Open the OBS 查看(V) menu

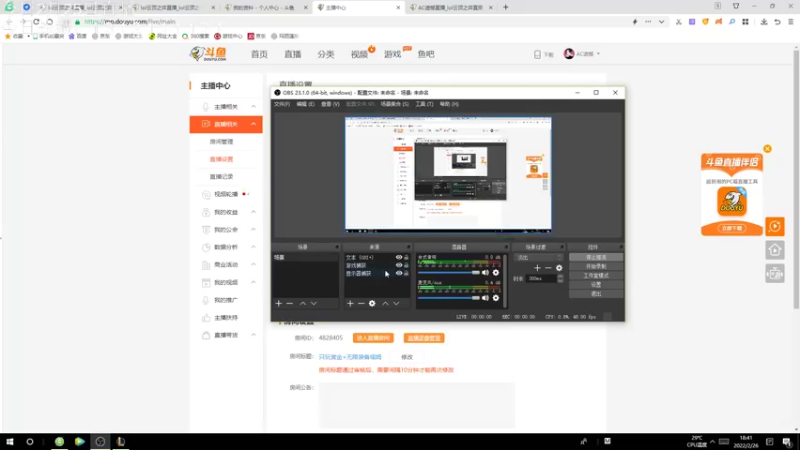tap(330, 104)
